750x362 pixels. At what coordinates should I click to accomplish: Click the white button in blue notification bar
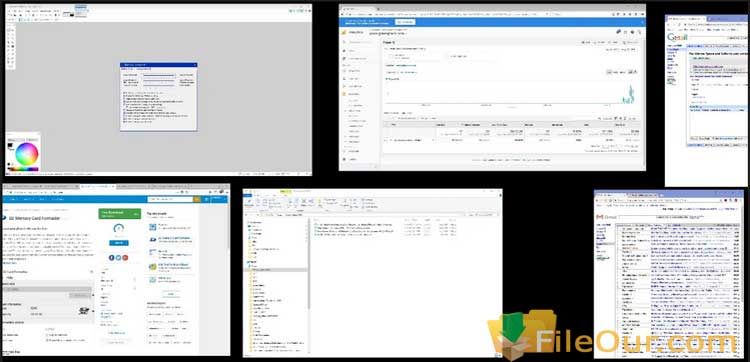pyautogui.click(x=405, y=22)
